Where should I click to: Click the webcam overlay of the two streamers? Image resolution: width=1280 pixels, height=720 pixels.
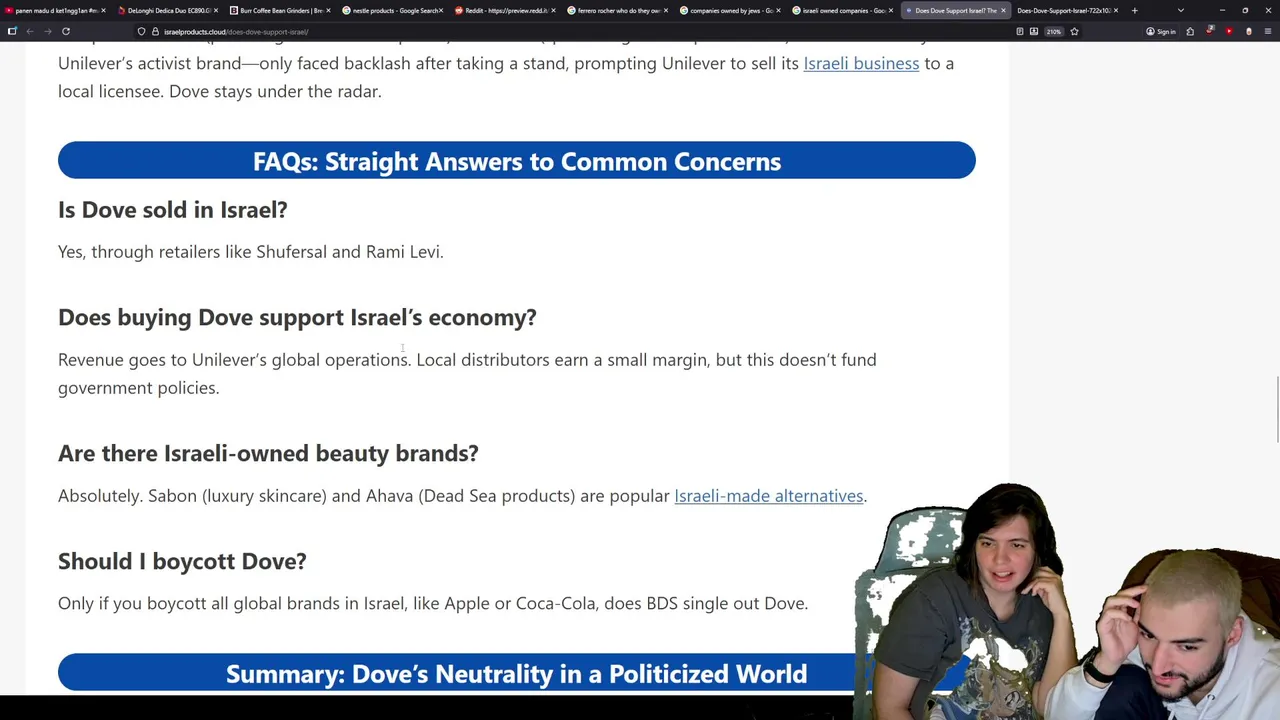pos(1067,600)
